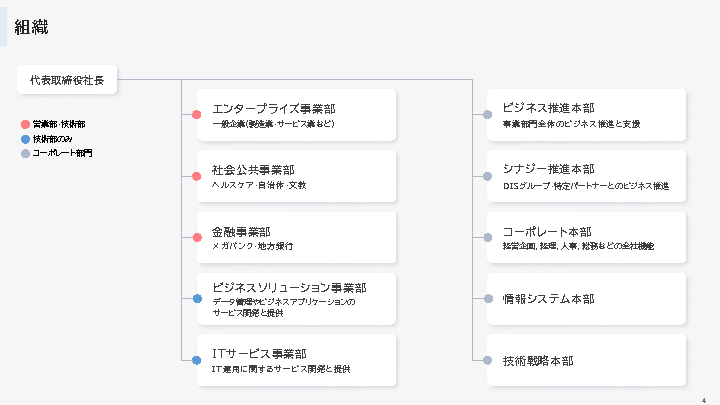Click the gray dot beside 技術戦略本部
The width and height of the screenshot is (720, 405).
click(487, 359)
